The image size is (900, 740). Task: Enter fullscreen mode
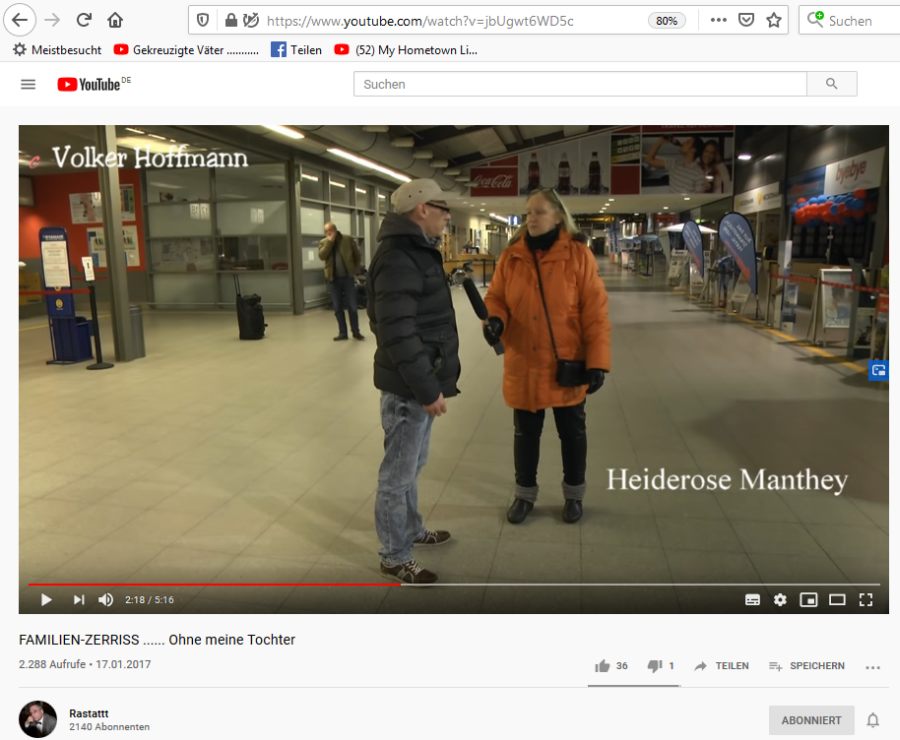tap(866, 600)
